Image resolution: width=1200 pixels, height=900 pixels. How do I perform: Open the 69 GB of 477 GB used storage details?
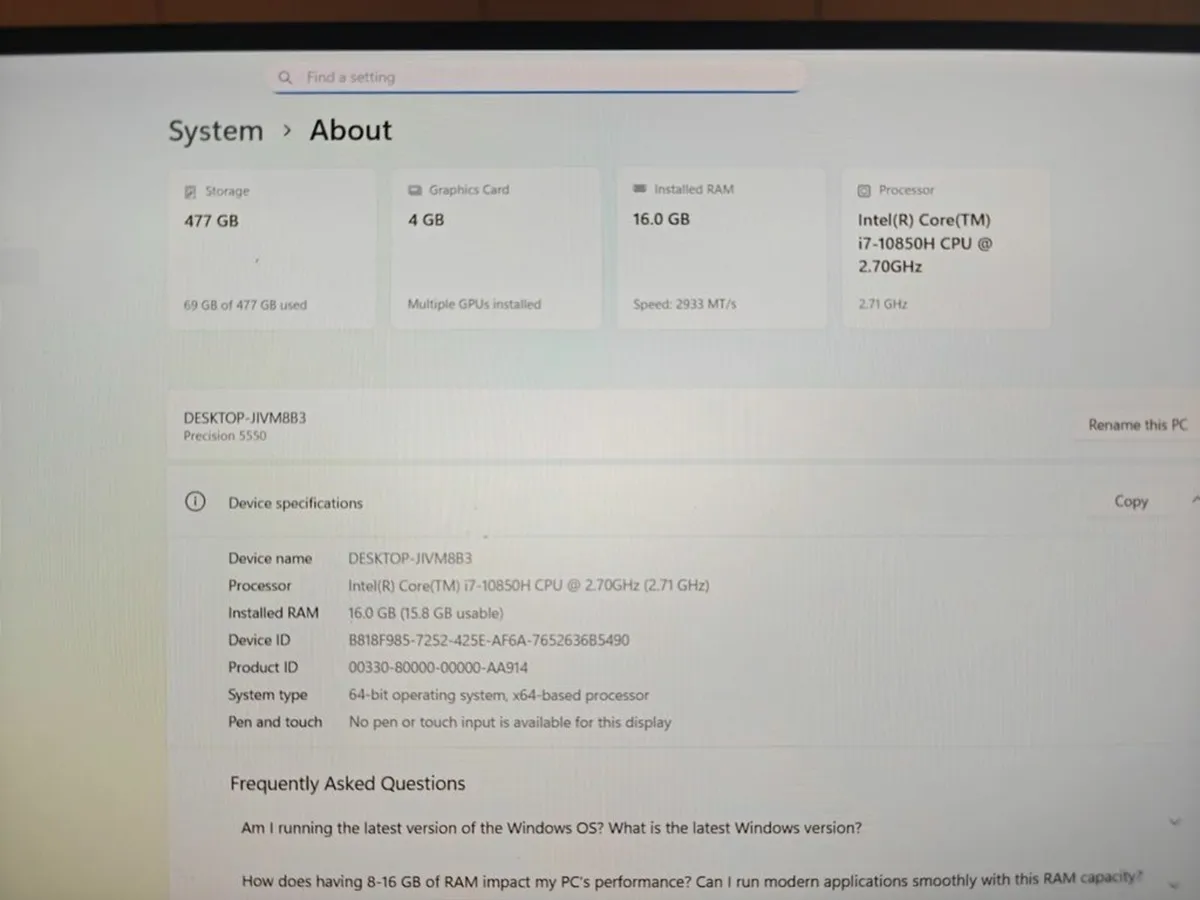tap(245, 305)
